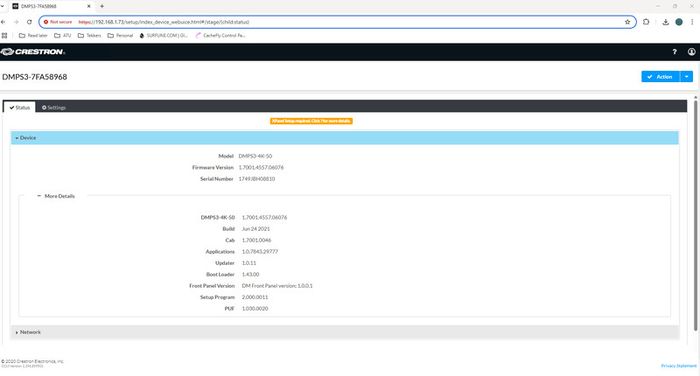Viewport: 700px width, 376px height.
Task: Click the DM Front Panel version text
Action: (277, 286)
